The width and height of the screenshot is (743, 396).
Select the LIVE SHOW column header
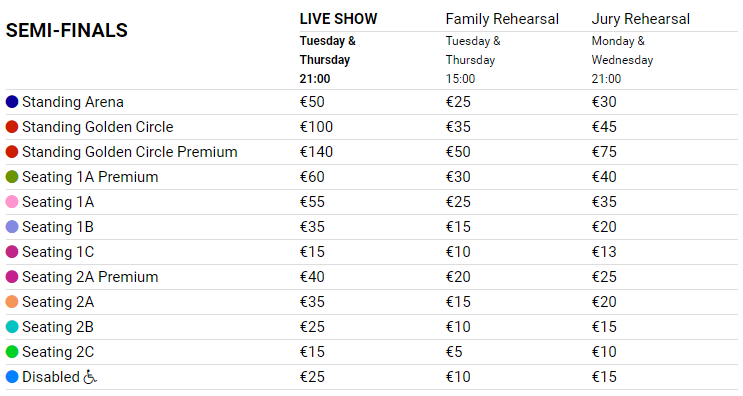tap(338, 19)
